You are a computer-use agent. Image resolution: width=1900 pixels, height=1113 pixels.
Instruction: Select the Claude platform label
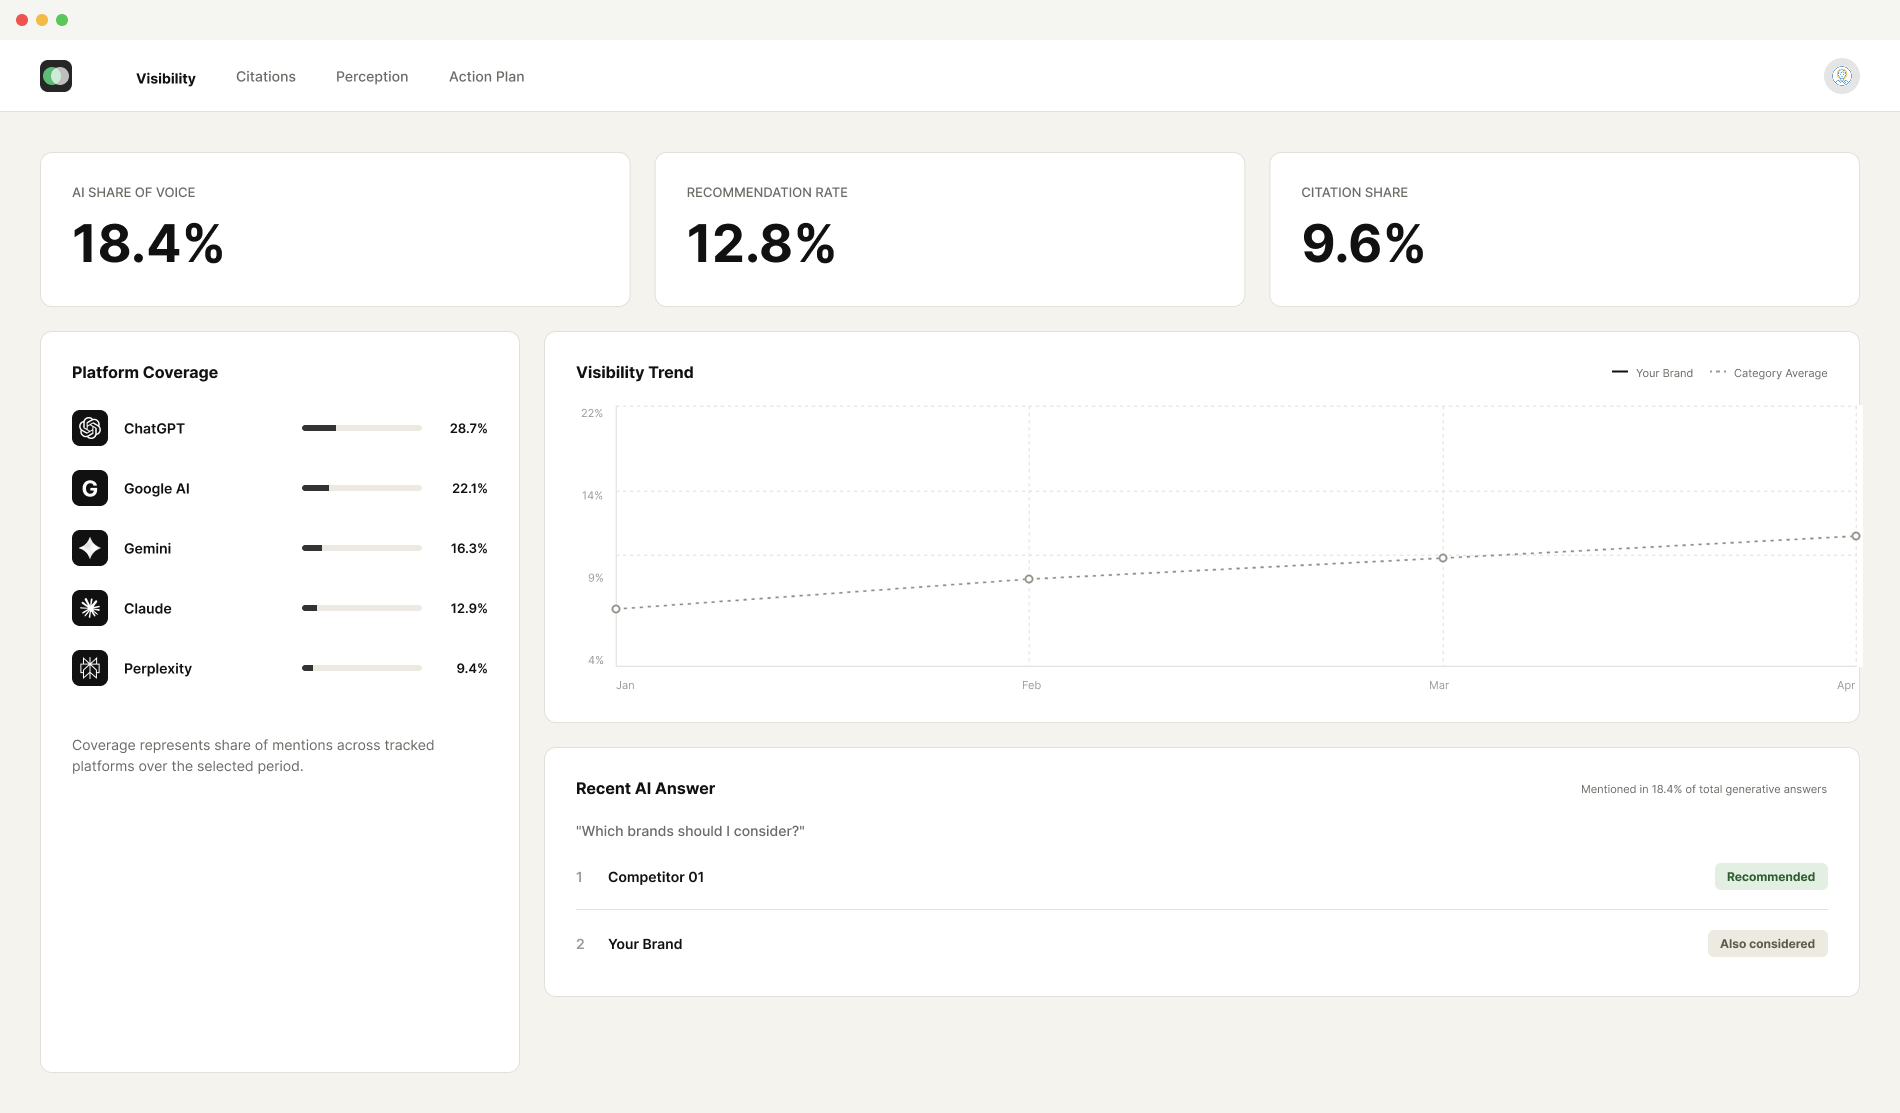[148, 608]
